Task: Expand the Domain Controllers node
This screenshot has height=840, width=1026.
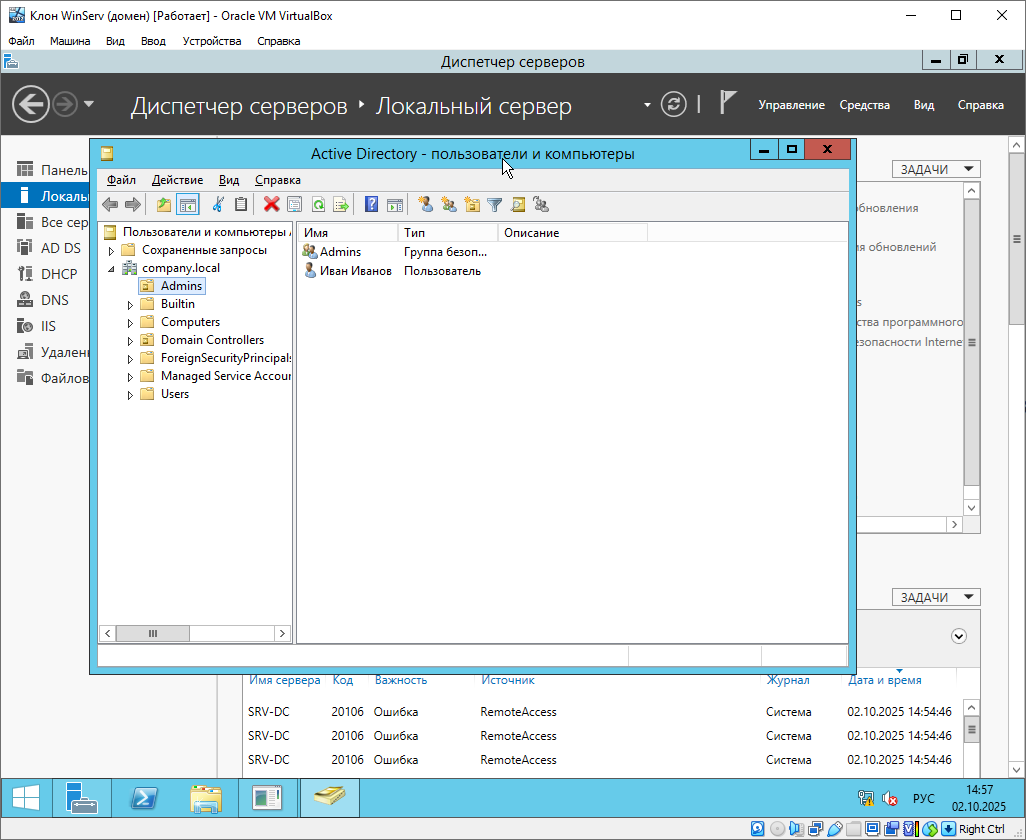Action: point(130,341)
